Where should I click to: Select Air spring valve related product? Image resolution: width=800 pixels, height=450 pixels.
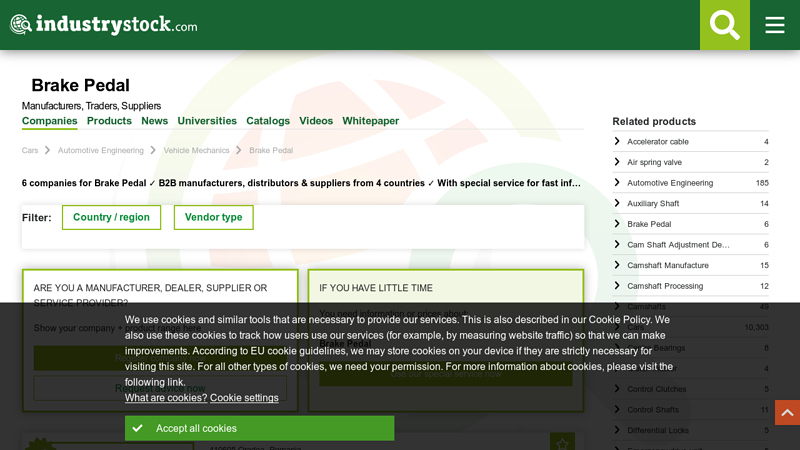pyautogui.click(x=654, y=162)
